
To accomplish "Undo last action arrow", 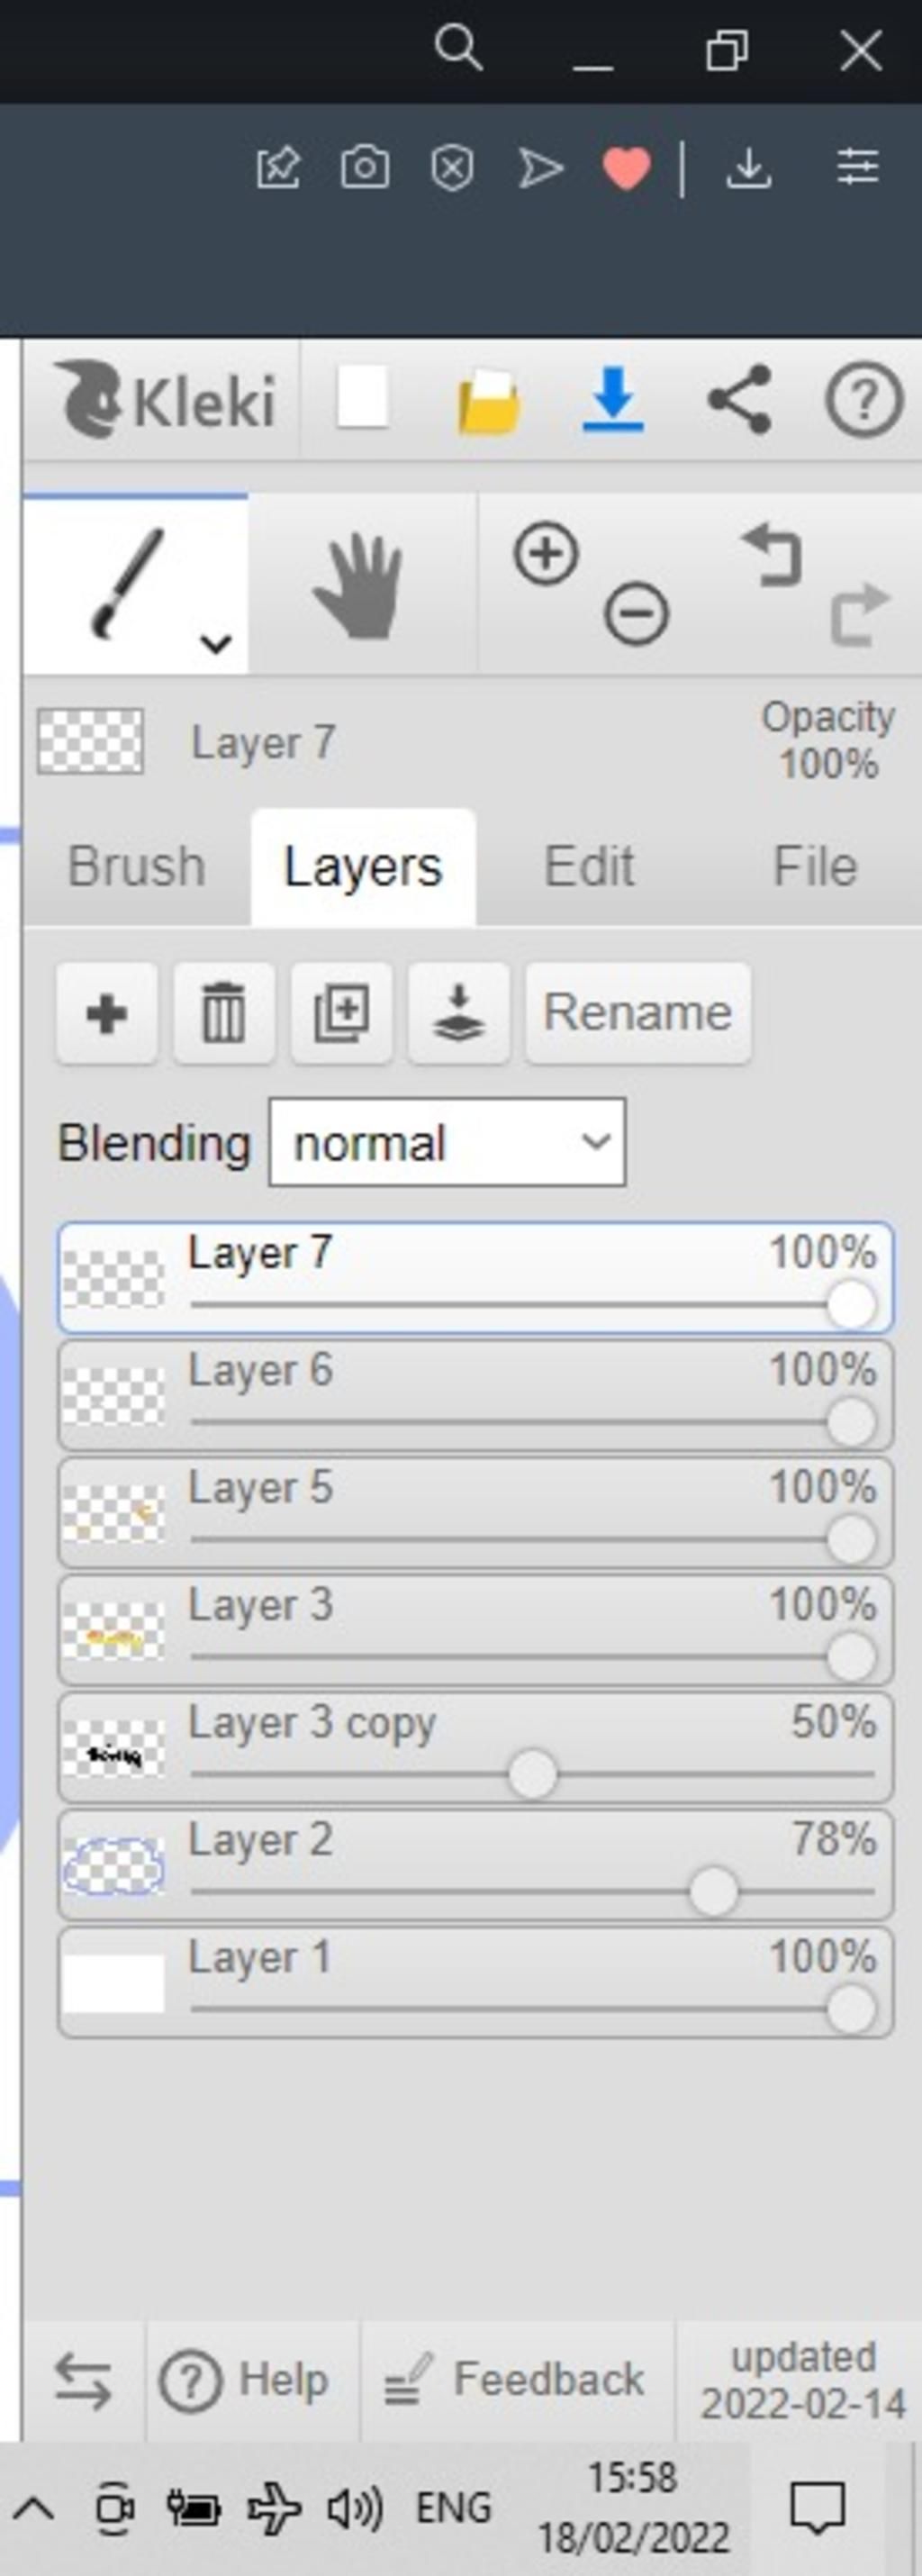I will coord(773,556).
